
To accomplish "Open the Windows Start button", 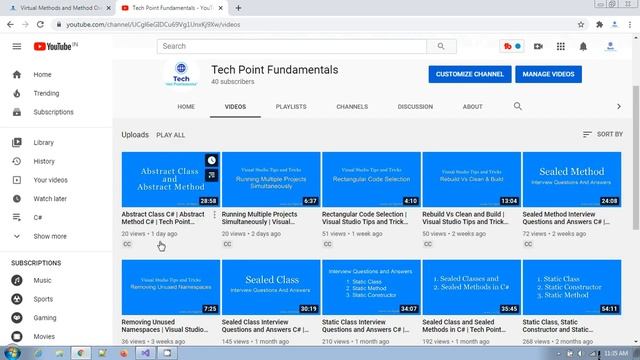I will pos(11,353).
